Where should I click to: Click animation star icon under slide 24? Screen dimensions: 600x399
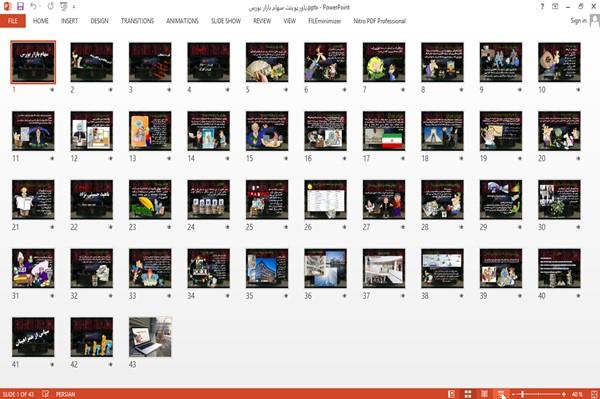(227, 227)
